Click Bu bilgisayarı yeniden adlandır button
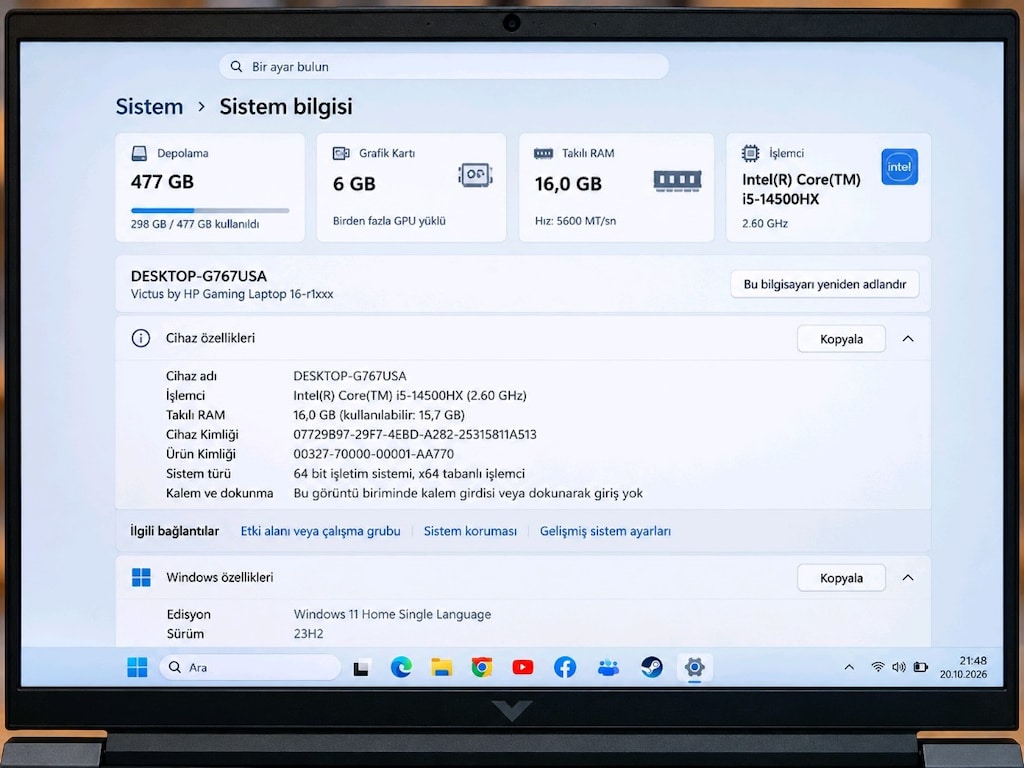Viewport: 1024px width, 768px height. click(825, 284)
